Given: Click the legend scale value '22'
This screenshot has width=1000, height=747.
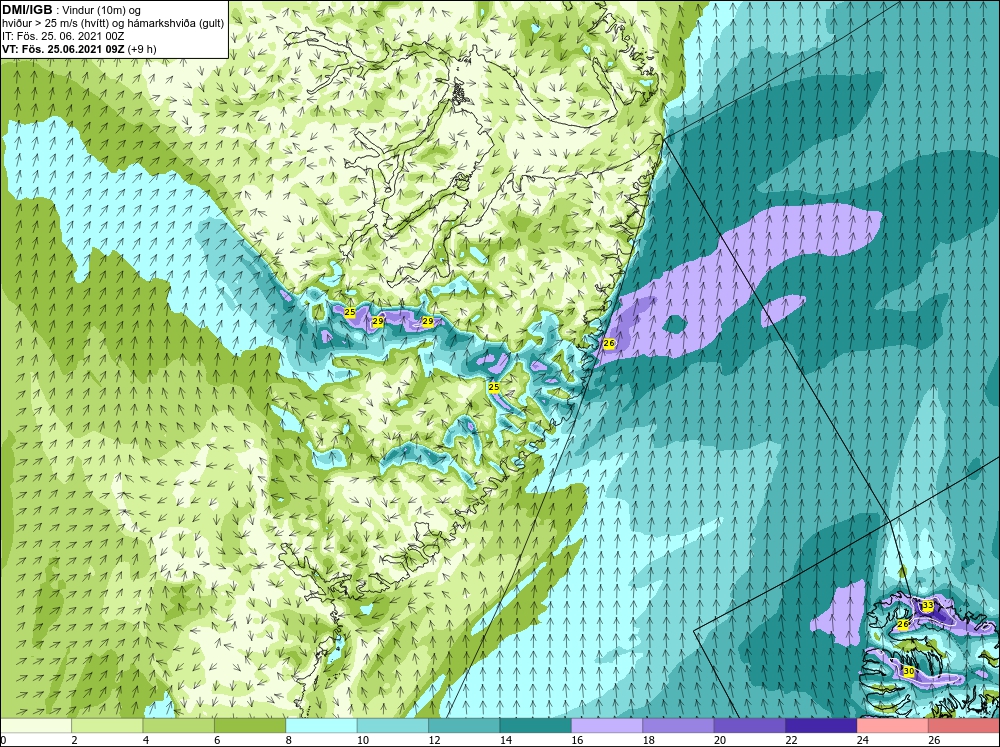Looking at the screenshot, I should [791, 740].
